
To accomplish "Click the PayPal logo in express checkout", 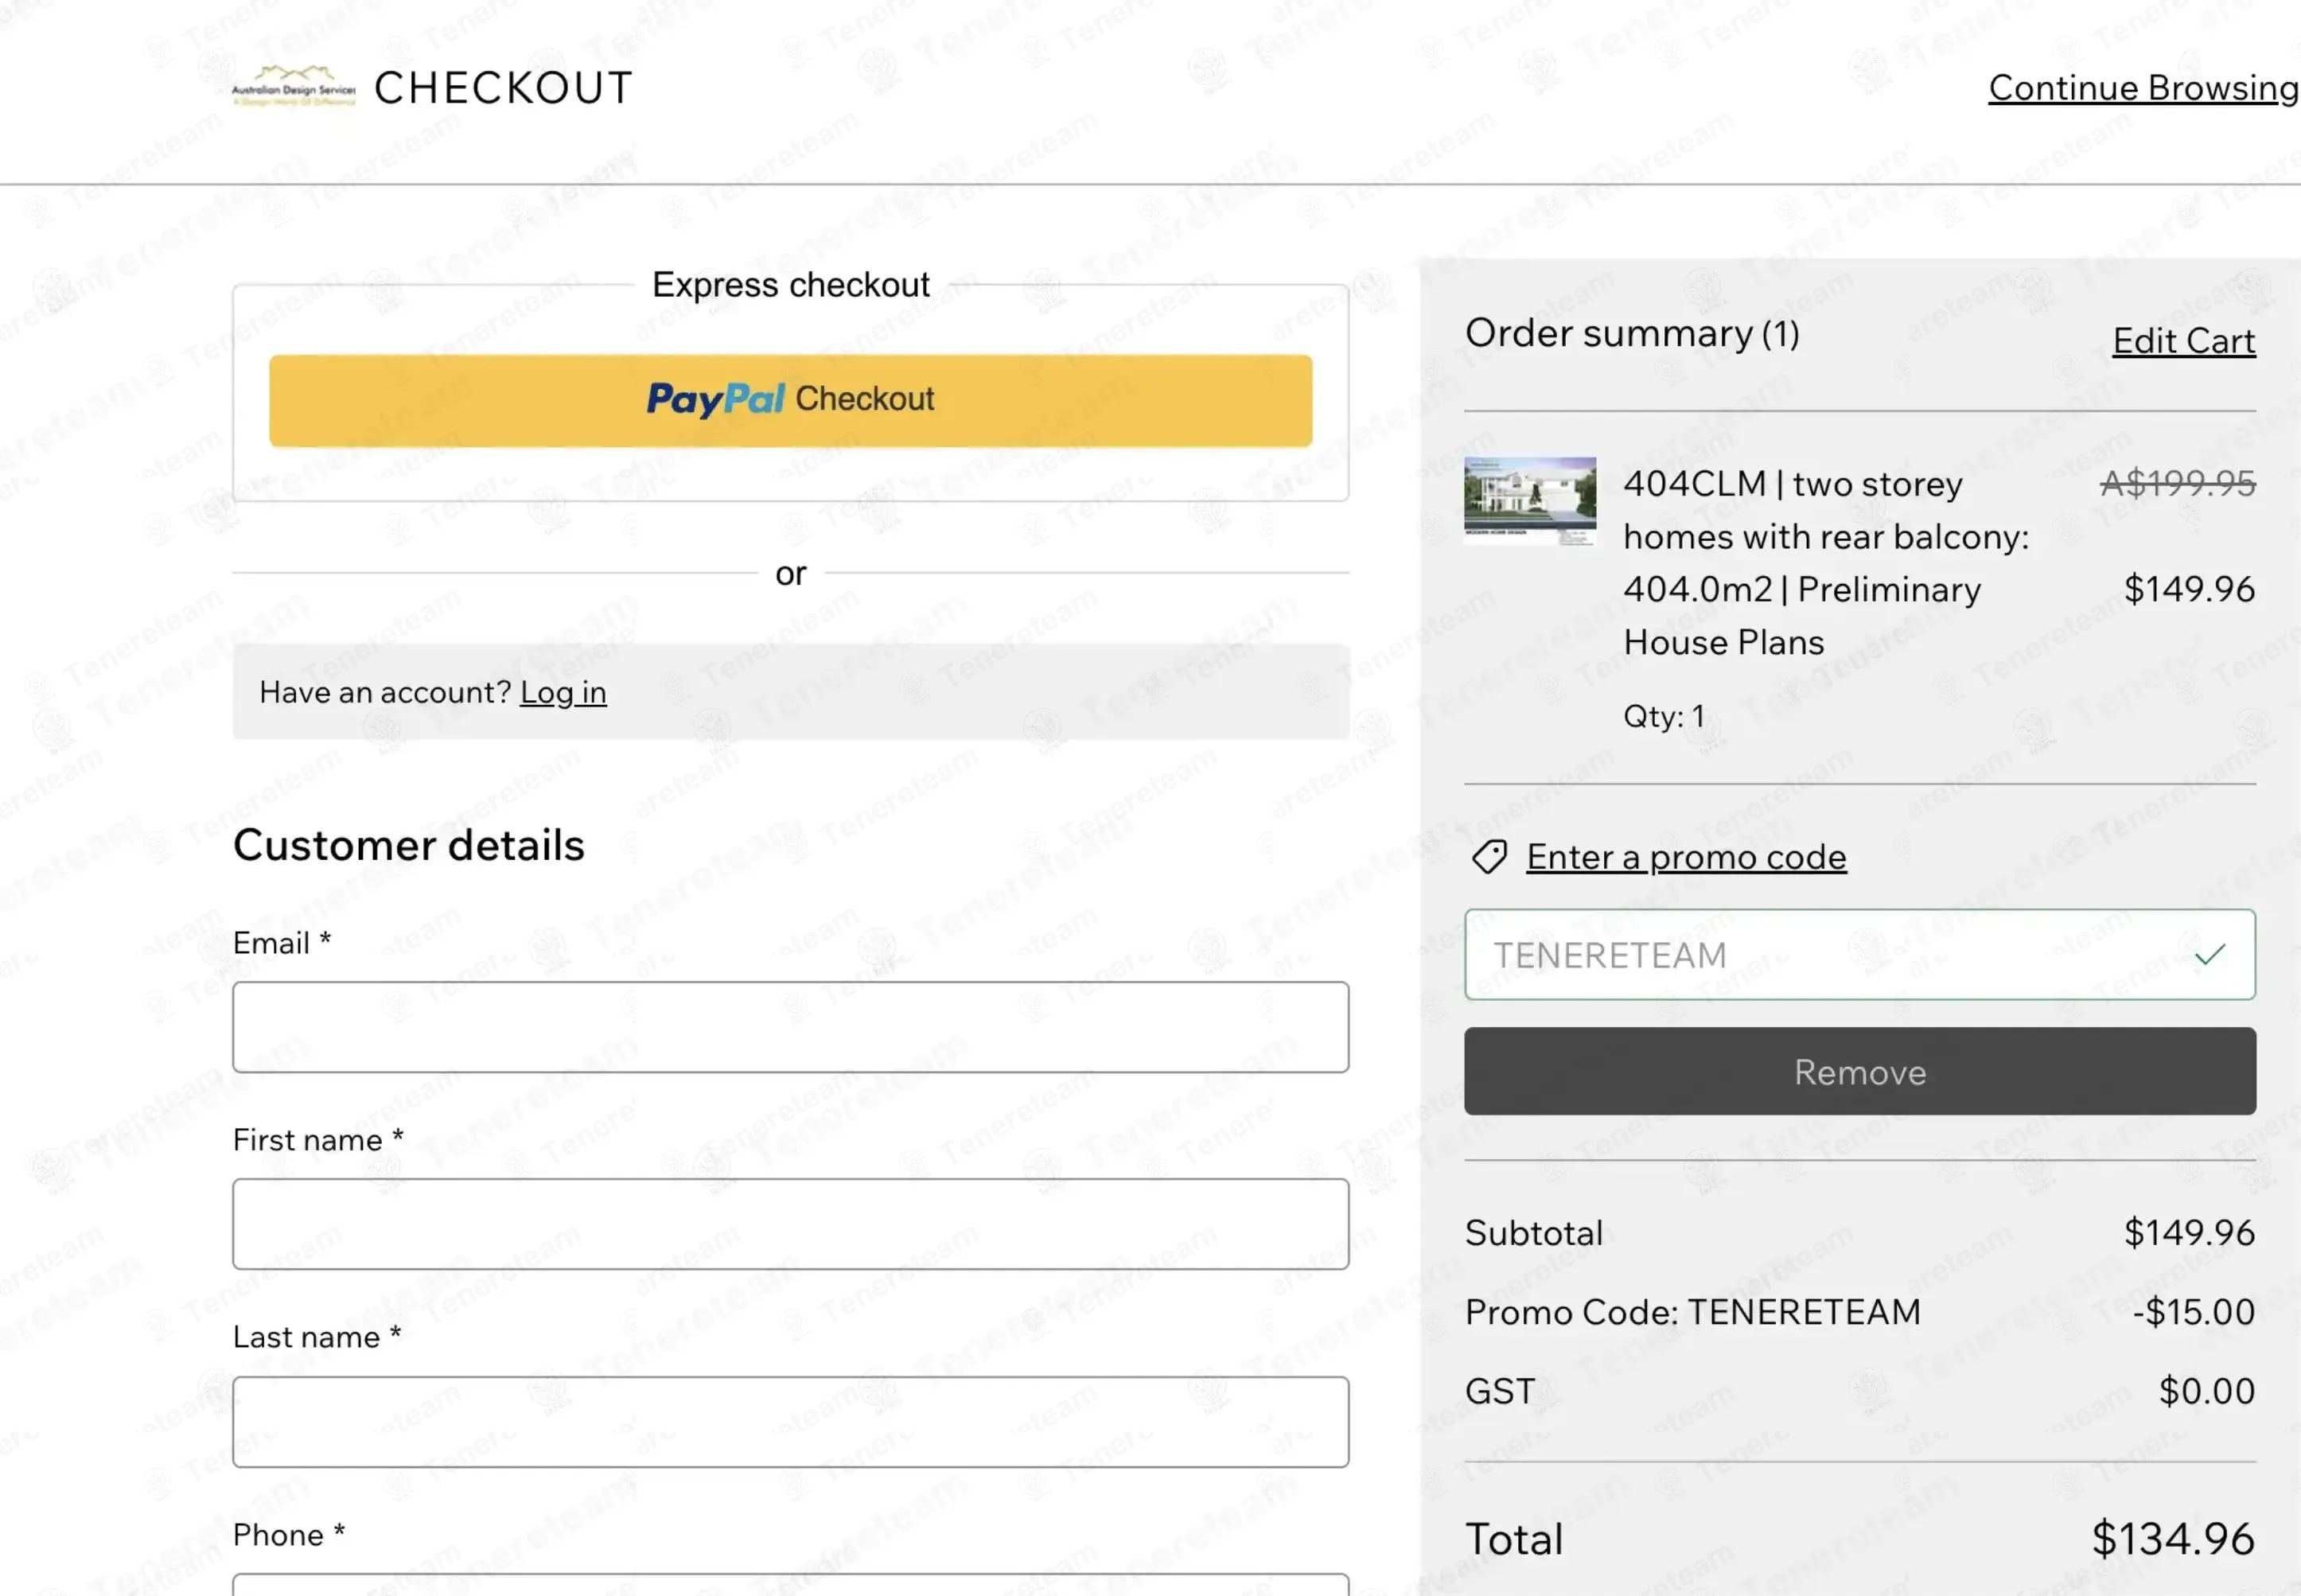I will (715, 399).
